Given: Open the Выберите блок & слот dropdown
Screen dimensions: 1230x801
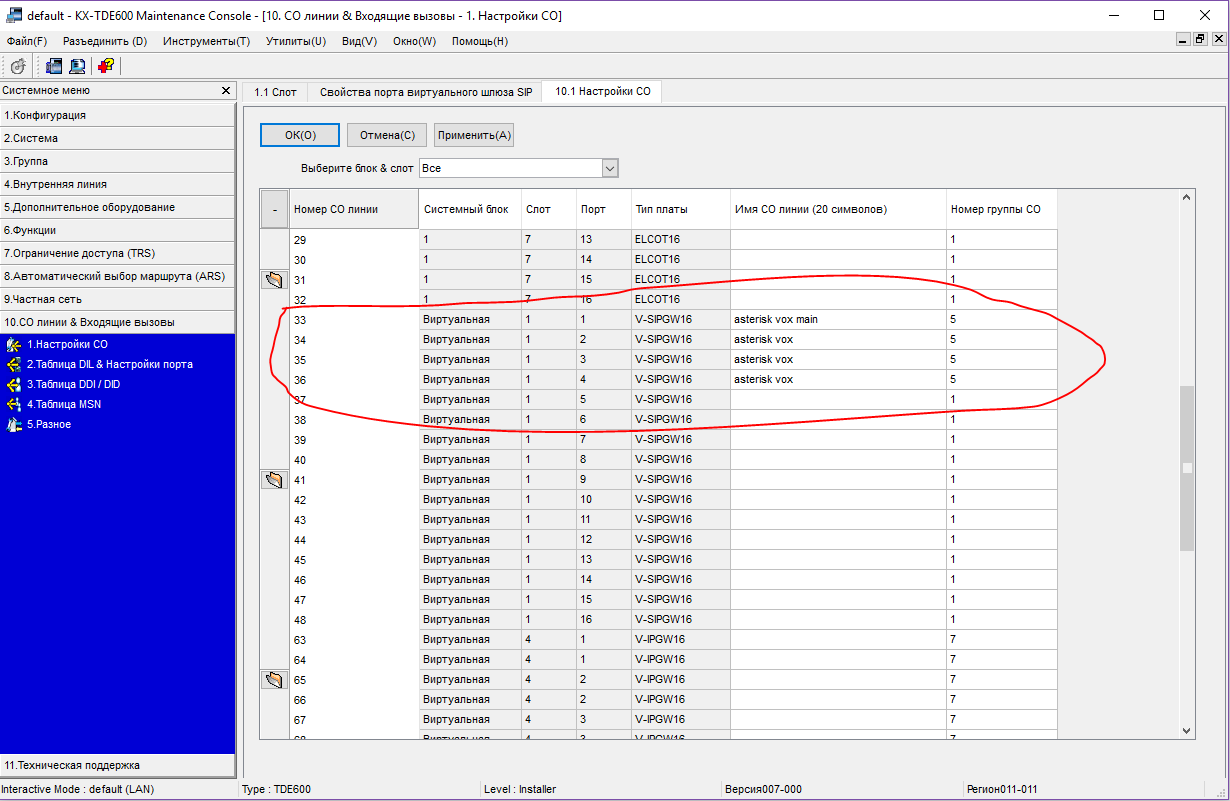Looking at the screenshot, I should click(x=610, y=168).
